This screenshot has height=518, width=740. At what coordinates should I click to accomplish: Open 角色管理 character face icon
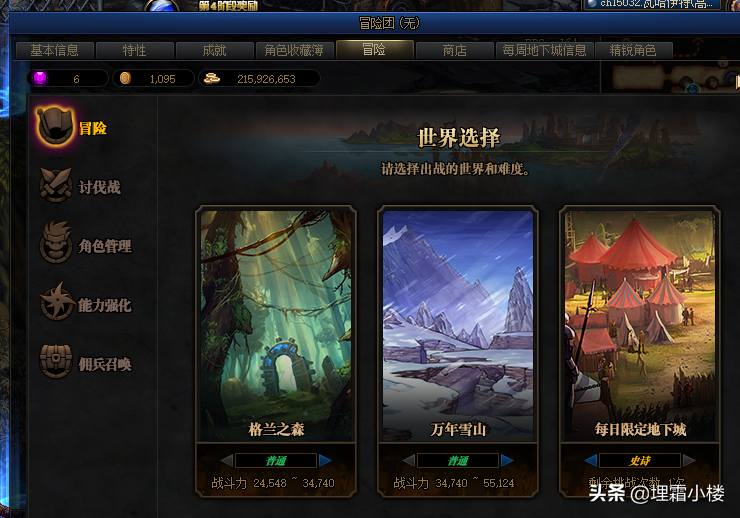coord(56,243)
